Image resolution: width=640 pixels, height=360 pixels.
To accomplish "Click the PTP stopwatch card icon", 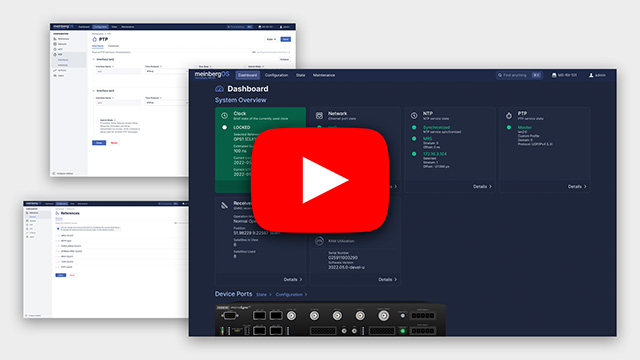I will [x=509, y=116].
